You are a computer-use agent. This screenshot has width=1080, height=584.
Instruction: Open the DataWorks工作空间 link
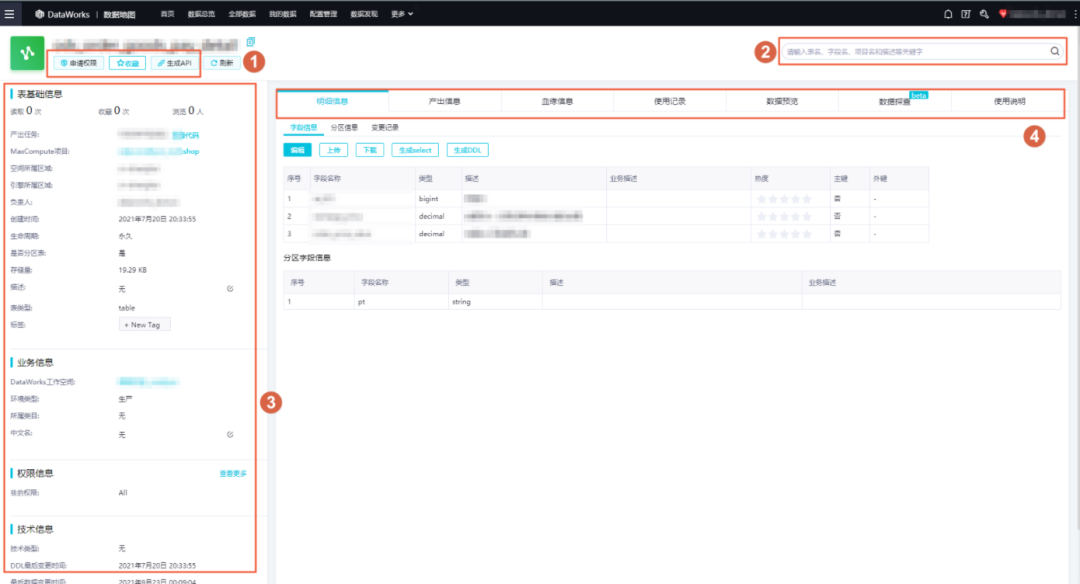pyautogui.click(x=148, y=382)
